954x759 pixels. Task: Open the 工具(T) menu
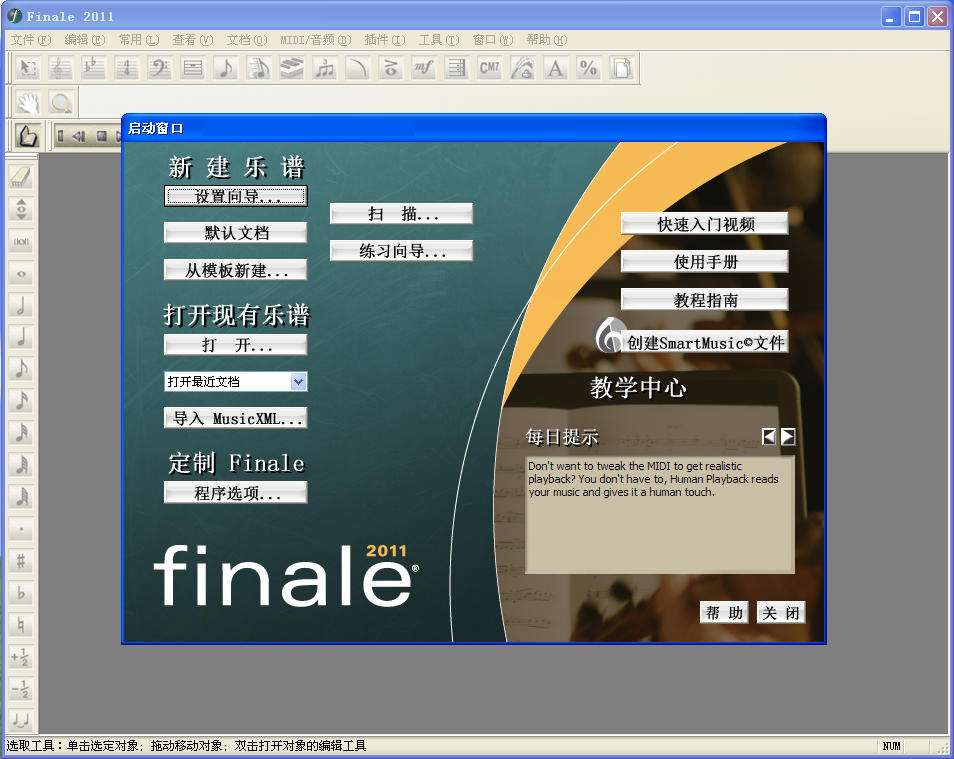pyautogui.click(x=439, y=40)
